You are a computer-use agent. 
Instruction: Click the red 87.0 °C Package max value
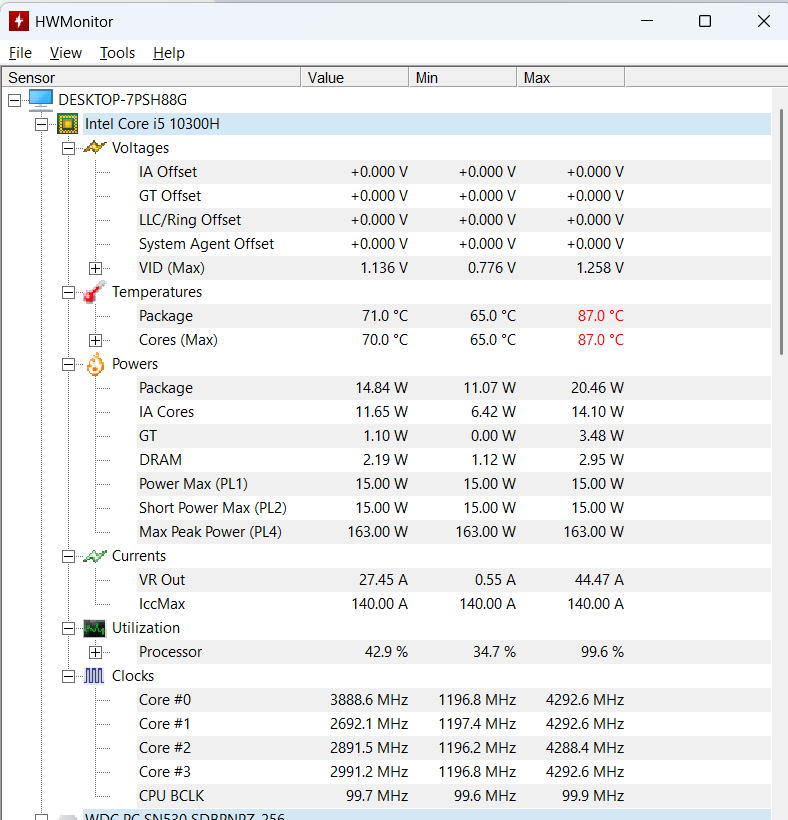click(600, 316)
